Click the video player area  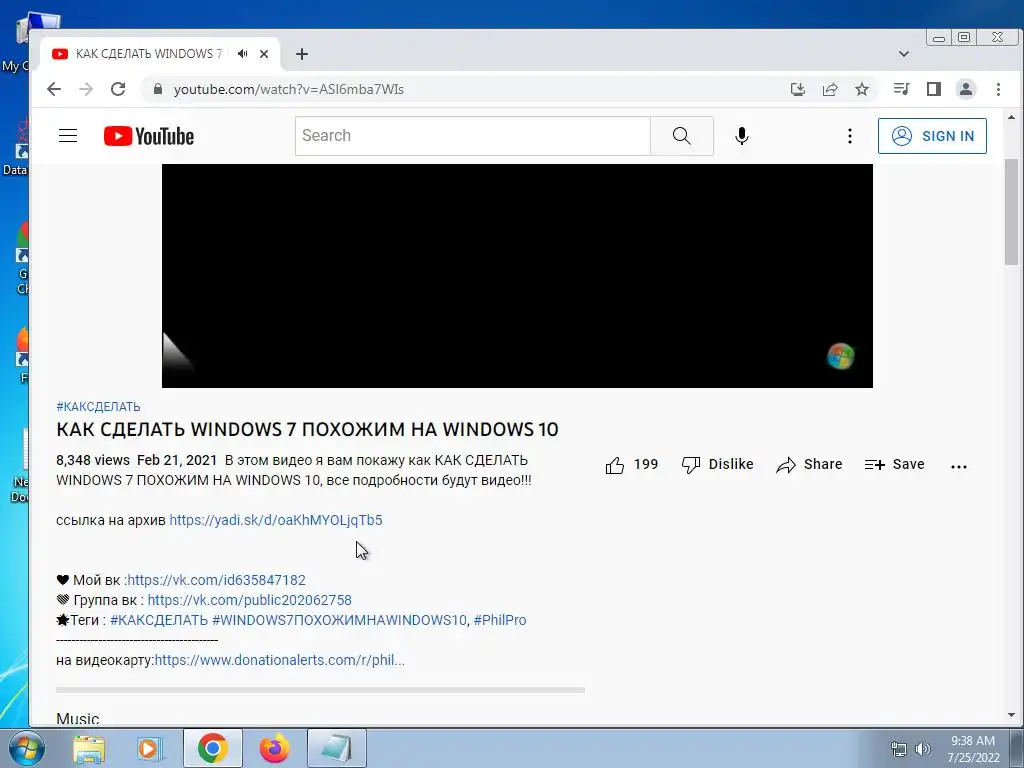click(517, 276)
